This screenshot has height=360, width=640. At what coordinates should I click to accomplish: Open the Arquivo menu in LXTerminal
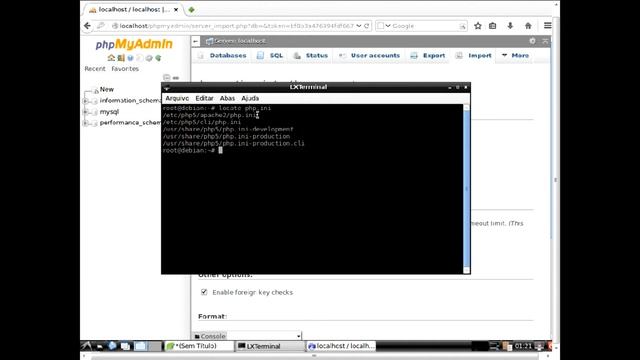177,98
